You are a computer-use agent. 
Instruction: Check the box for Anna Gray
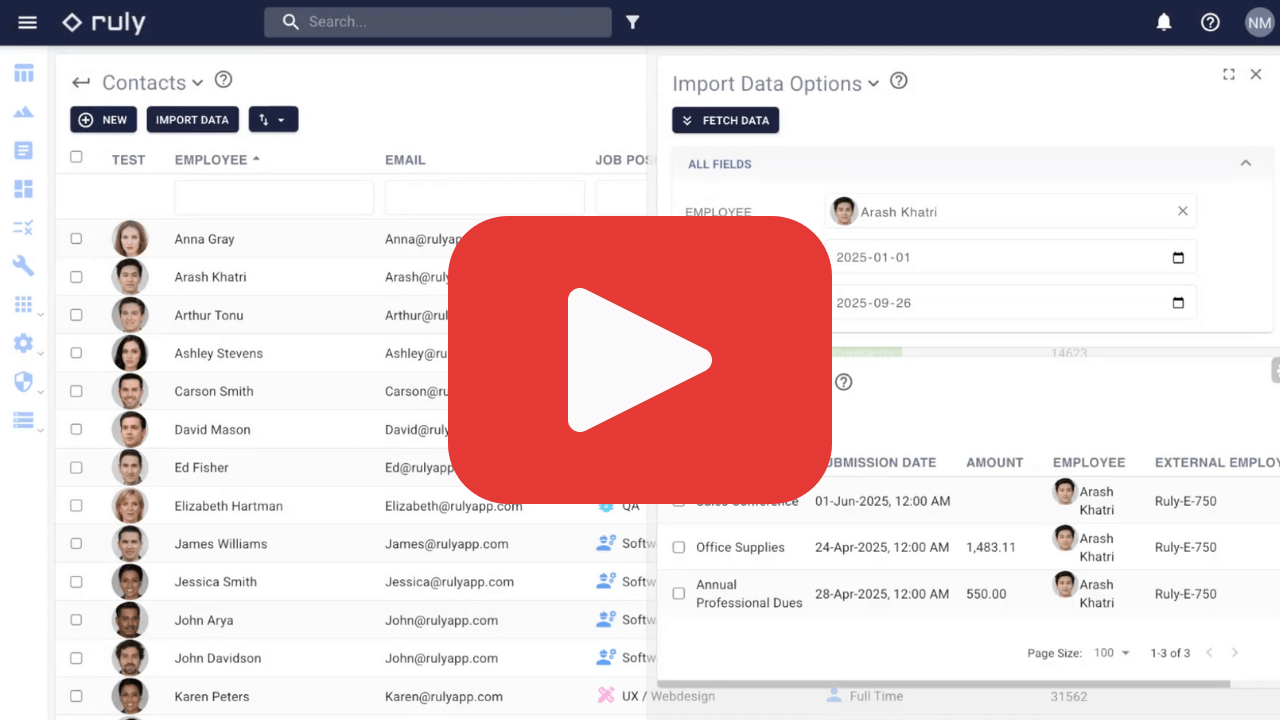coord(76,239)
